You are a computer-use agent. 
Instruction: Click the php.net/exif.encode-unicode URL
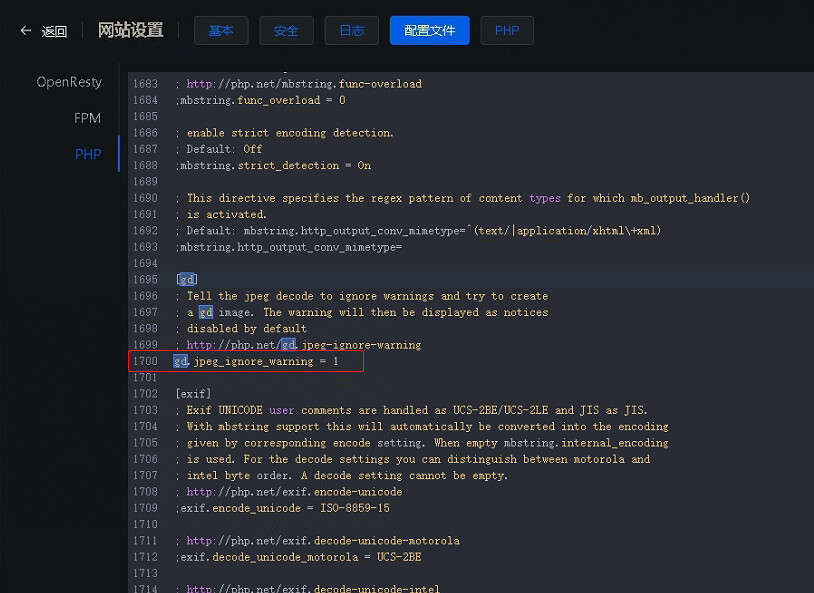[294, 492]
